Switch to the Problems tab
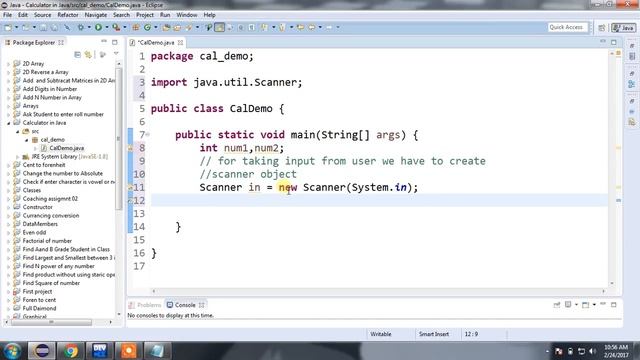The width and height of the screenshot is (640, 360). coord(145,305)
